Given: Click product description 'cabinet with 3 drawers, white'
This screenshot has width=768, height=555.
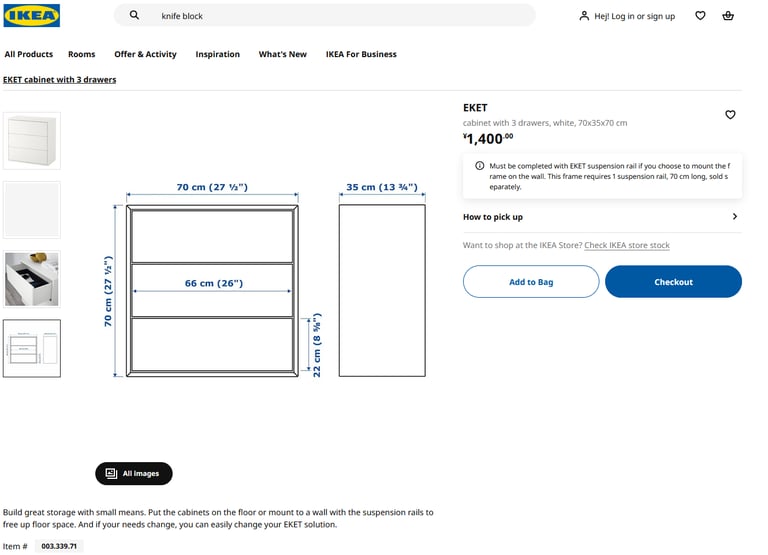Looking at the screenshot, I should [x=545, y=123].
